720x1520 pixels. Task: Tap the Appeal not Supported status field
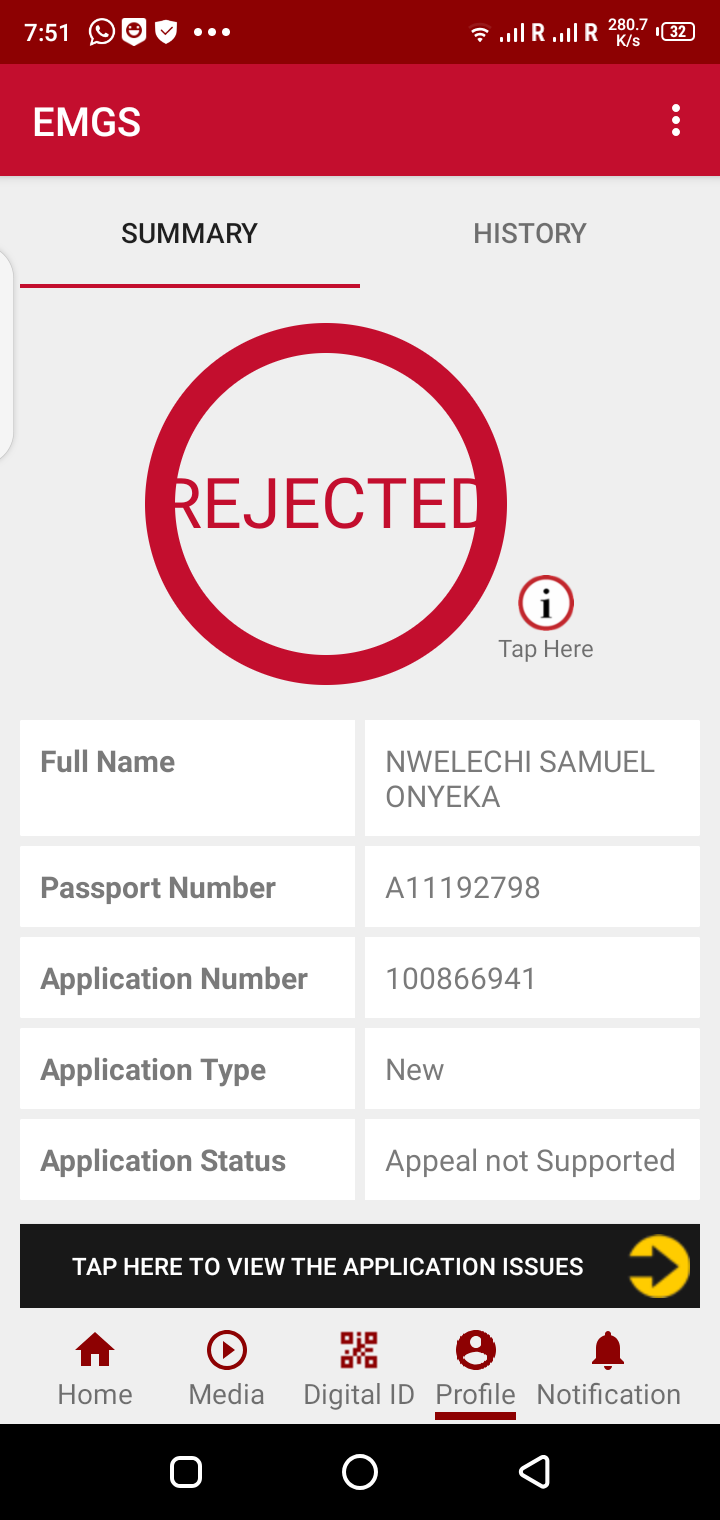[x=530, y=1161]
